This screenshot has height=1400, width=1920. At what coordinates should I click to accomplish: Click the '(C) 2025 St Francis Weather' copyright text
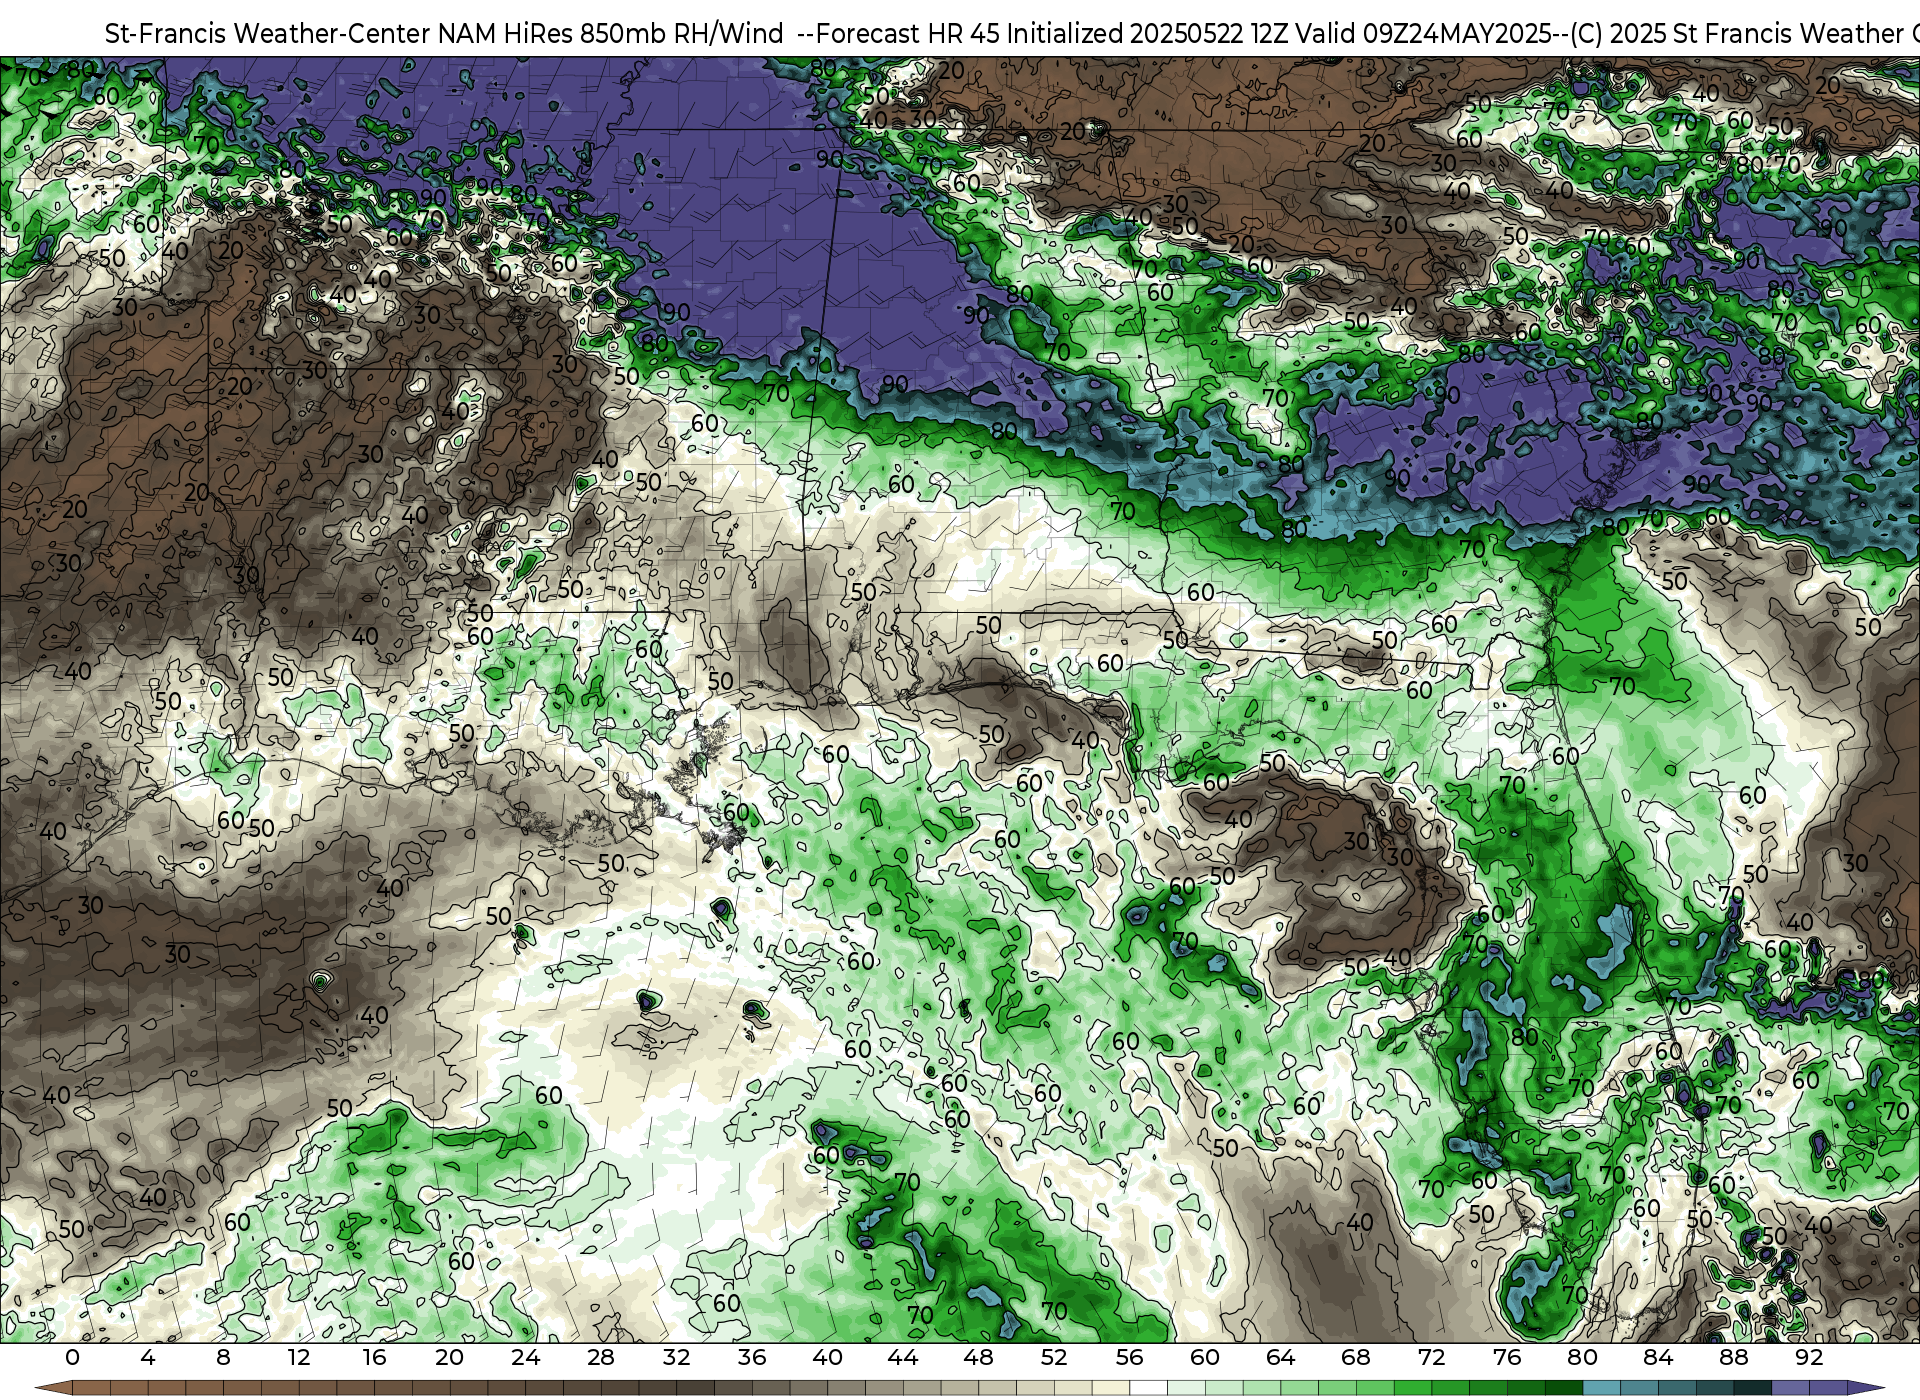click(1736, 34)
